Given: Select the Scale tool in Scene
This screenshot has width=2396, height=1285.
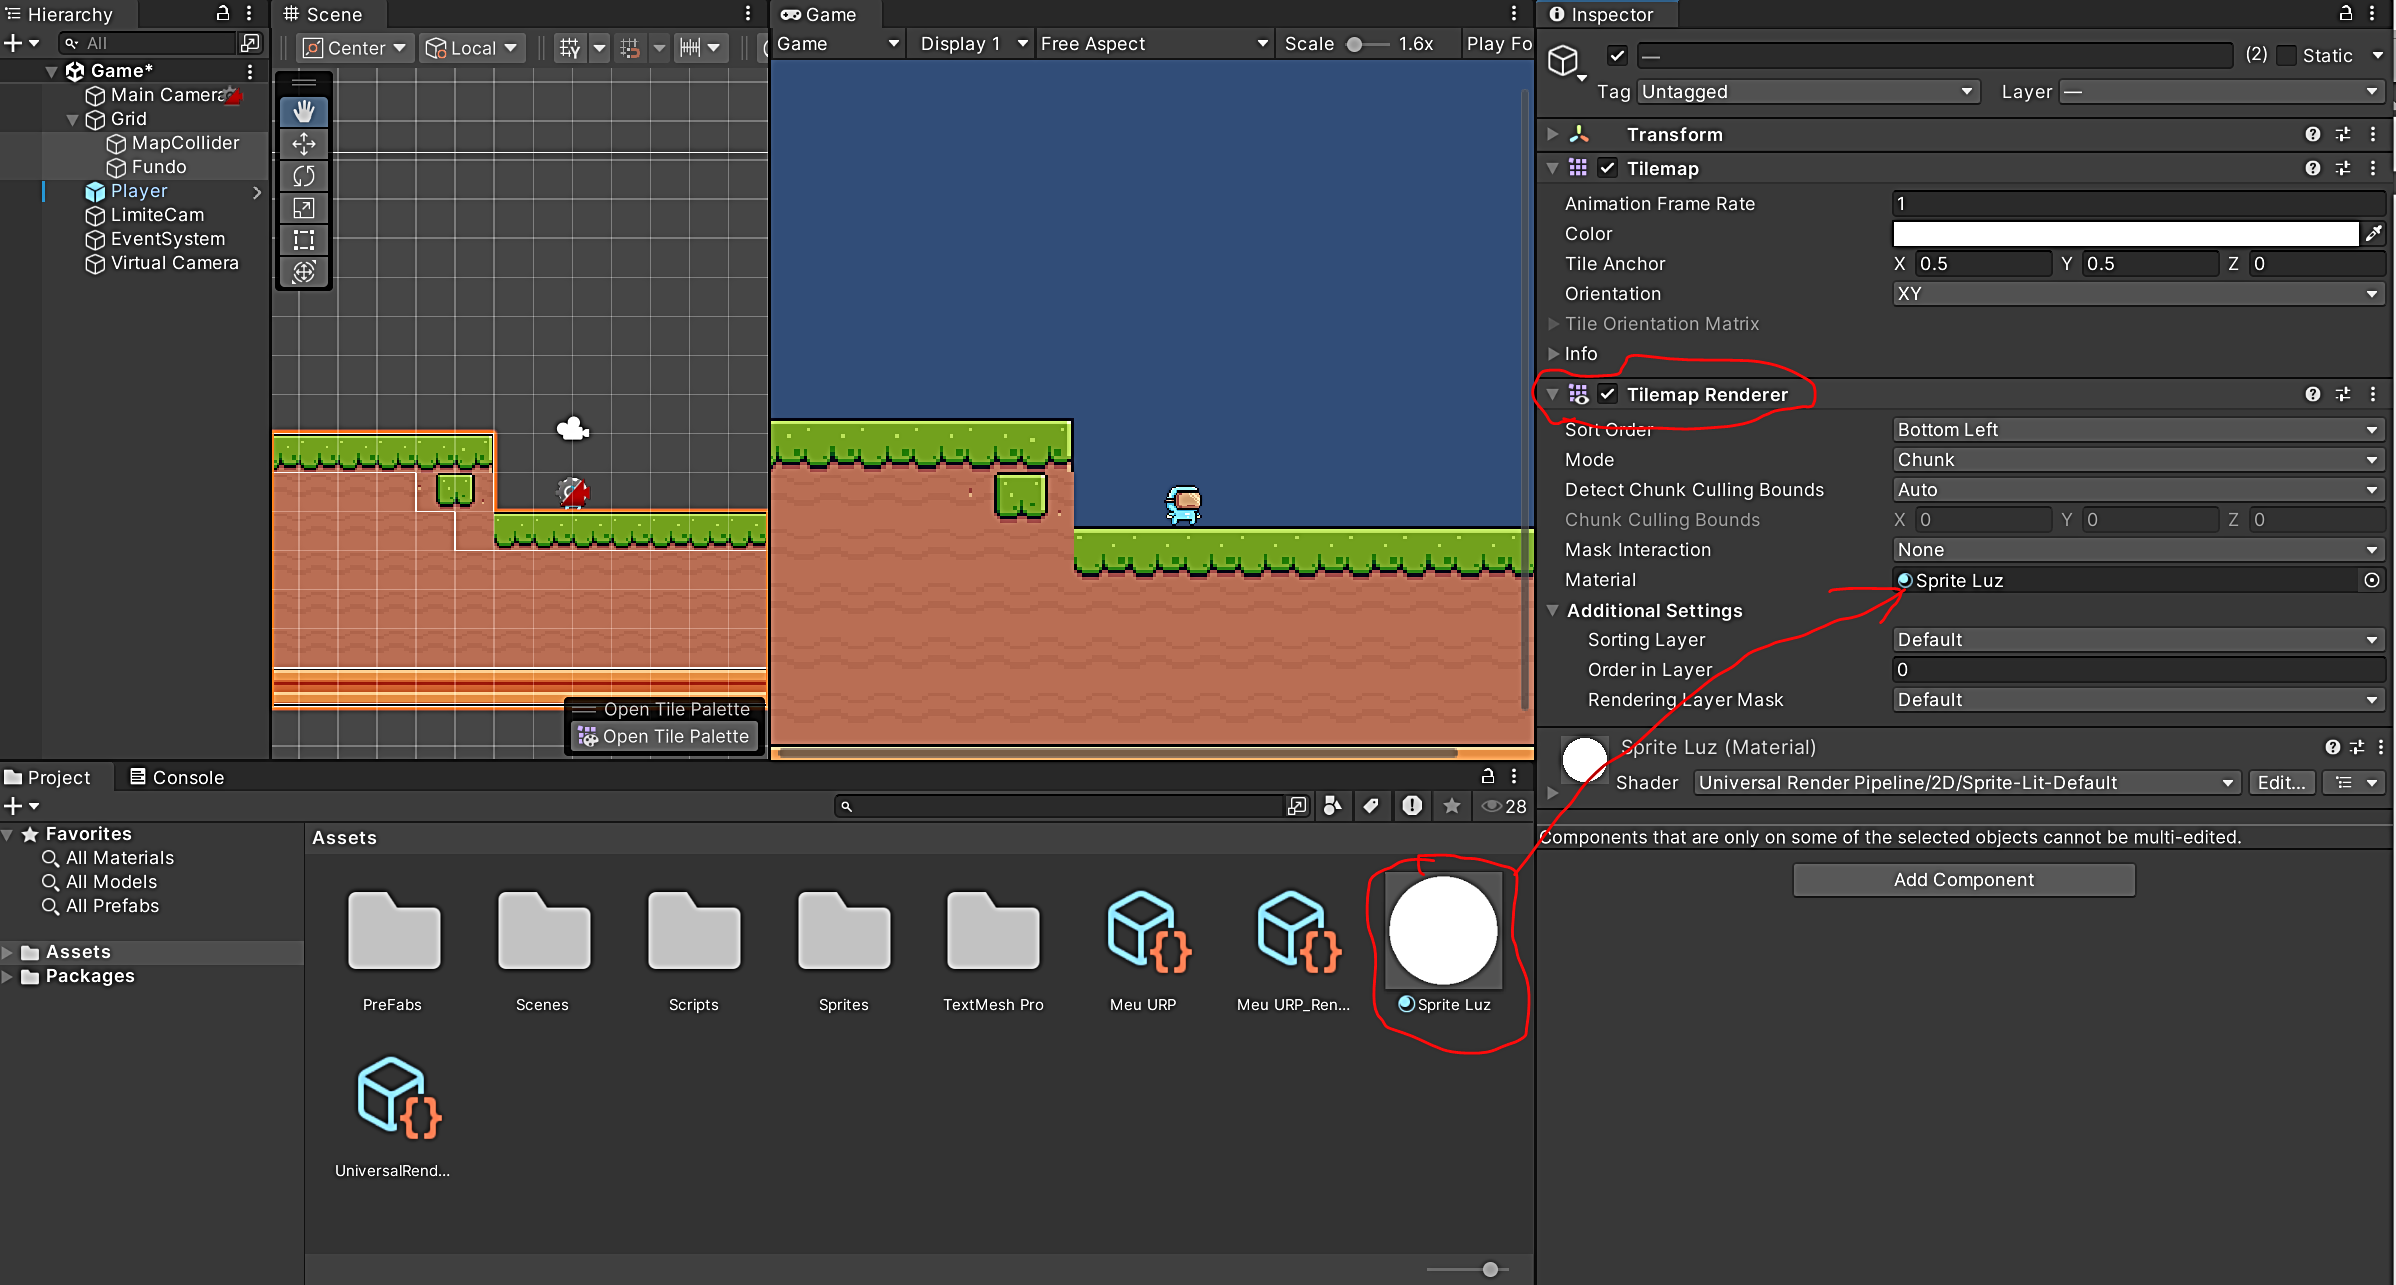Looking at the screenshot, I should (304, 208).
